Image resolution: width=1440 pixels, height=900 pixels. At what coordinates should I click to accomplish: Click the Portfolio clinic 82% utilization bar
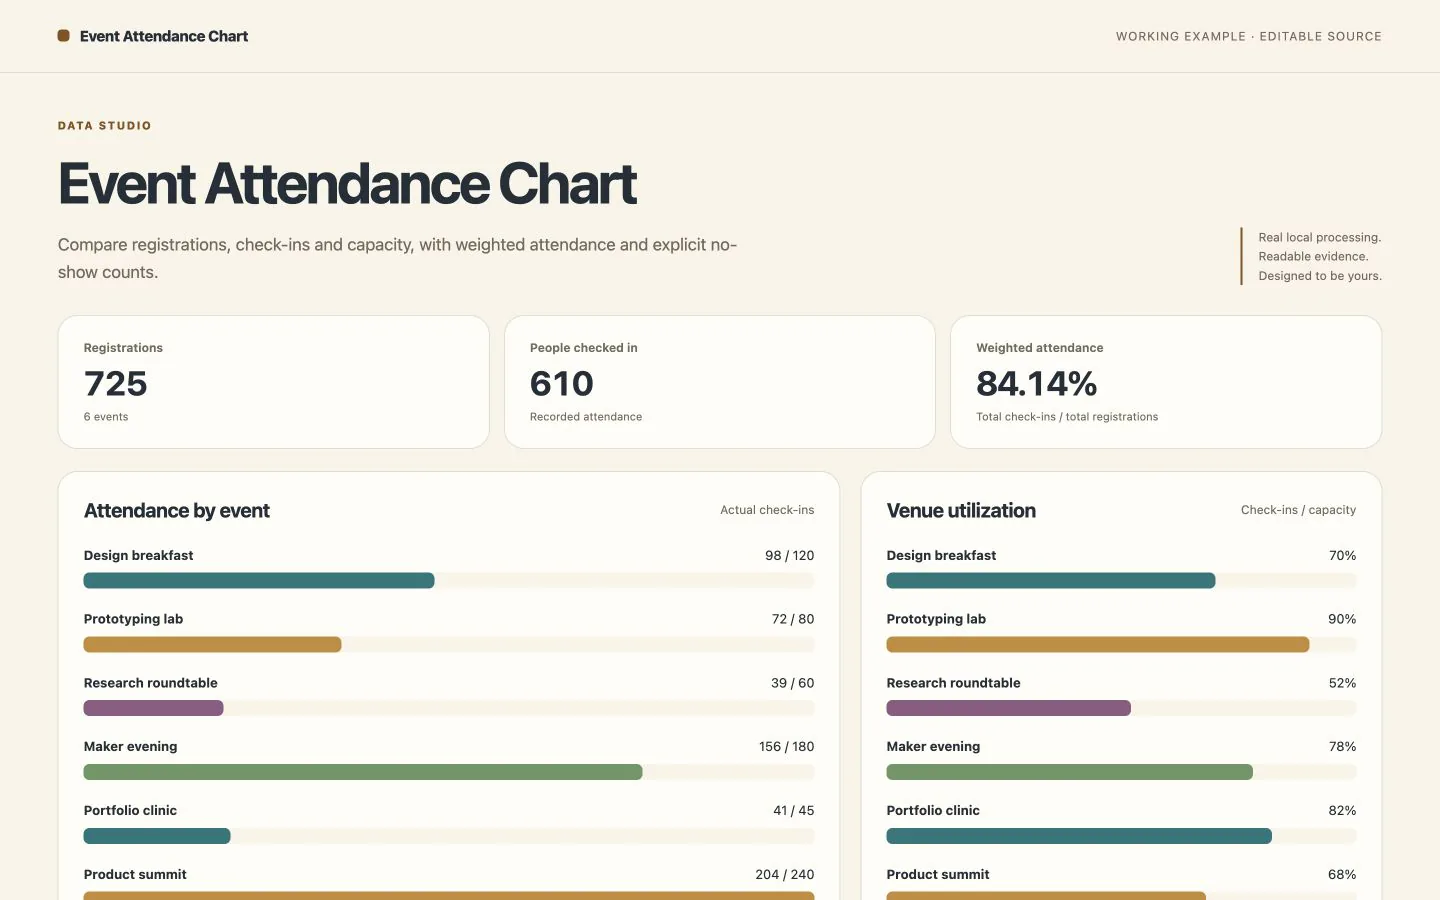[x=1079, y=836]
